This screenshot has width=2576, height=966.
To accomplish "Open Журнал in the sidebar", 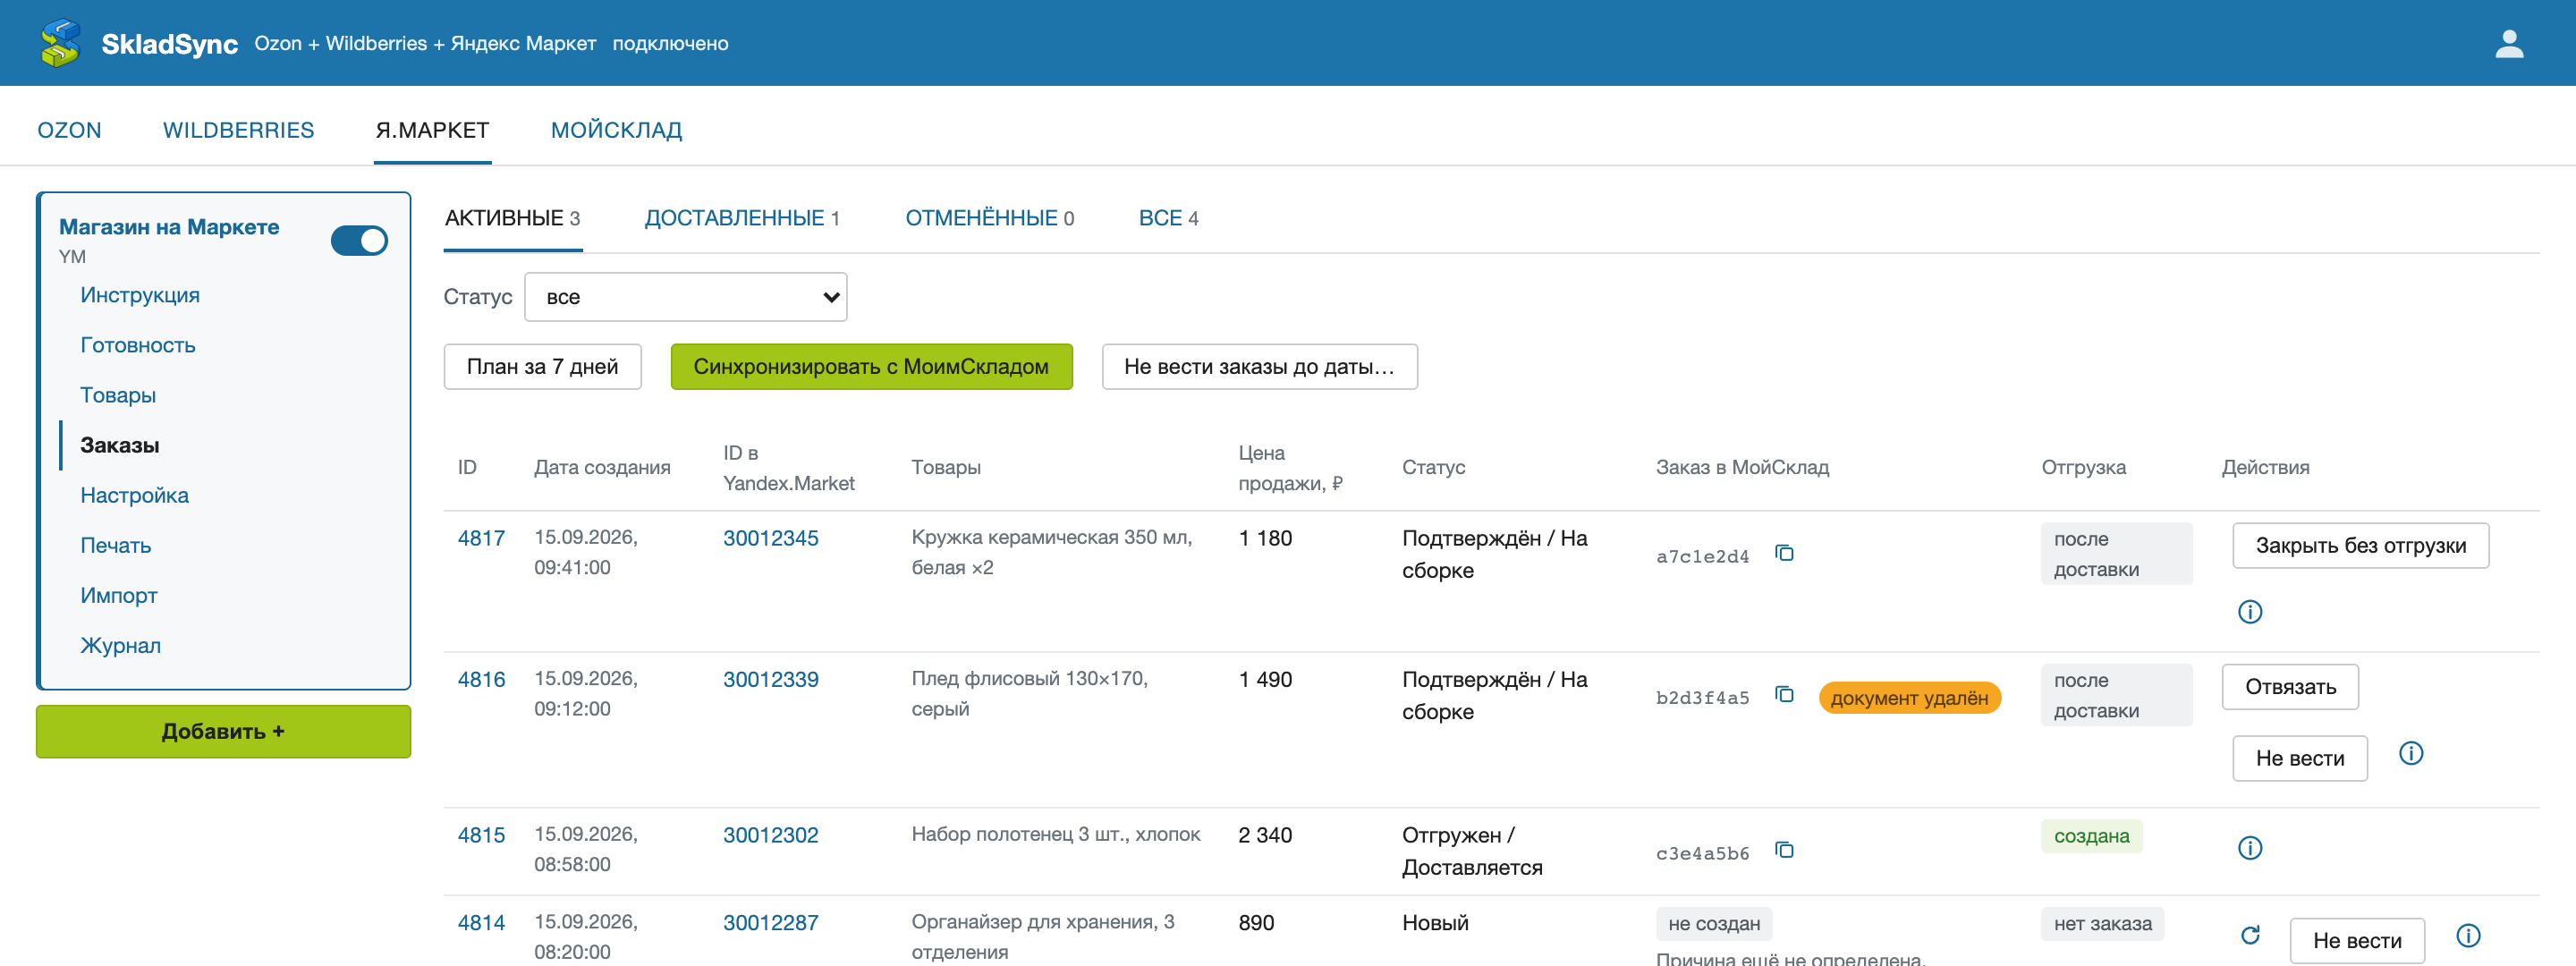I will [x=120, y=645].
